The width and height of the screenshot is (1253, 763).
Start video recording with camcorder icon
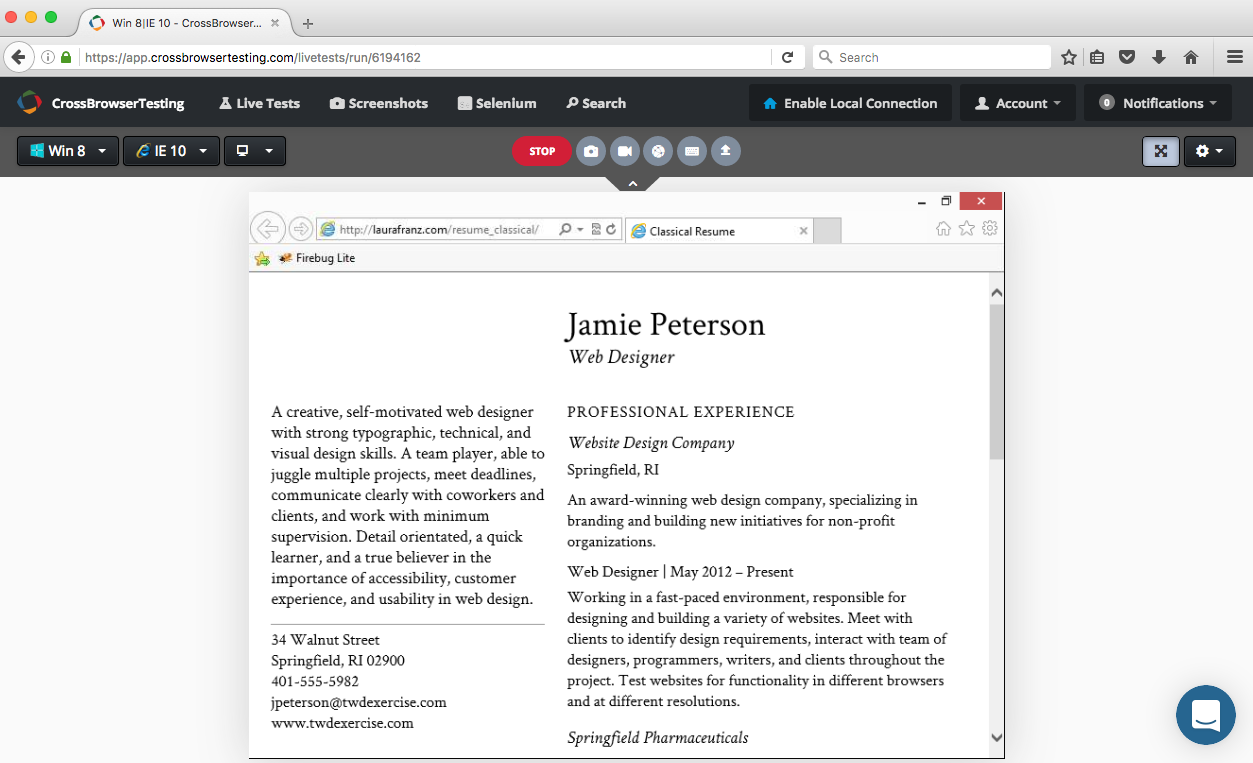[x=625, y=151]
